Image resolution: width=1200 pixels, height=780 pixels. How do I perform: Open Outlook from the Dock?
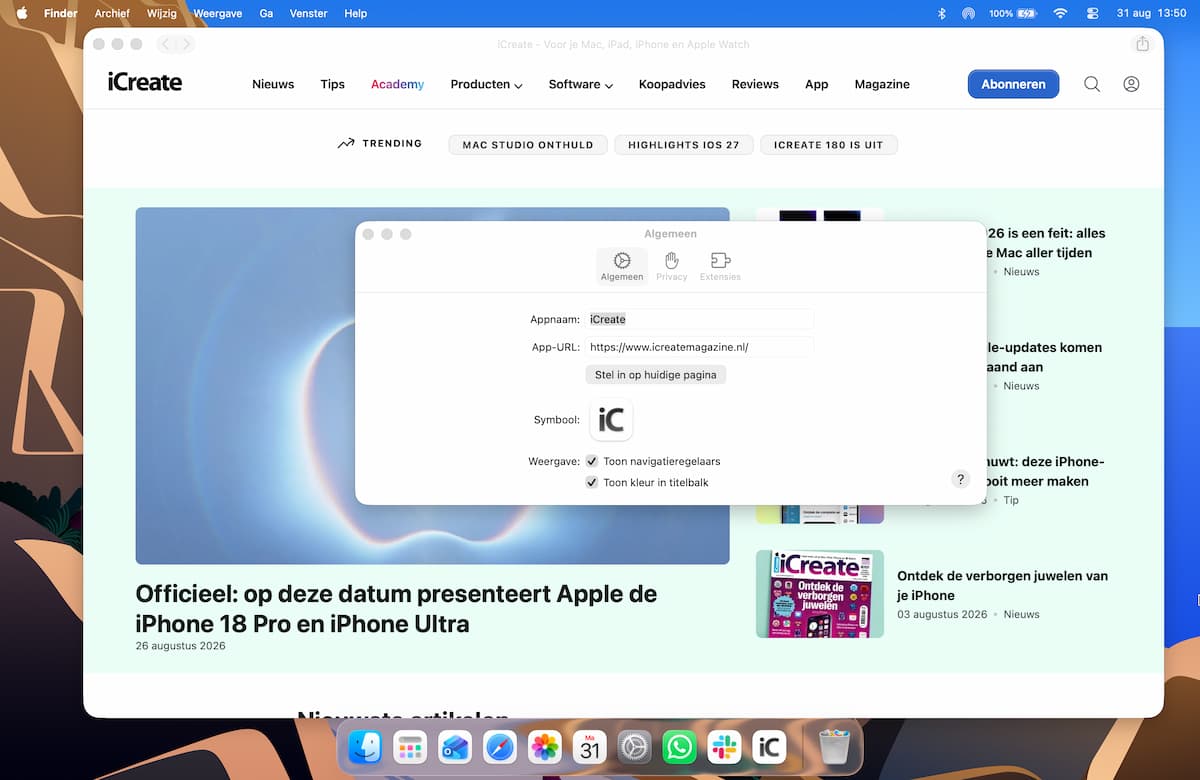pos(455,746)
